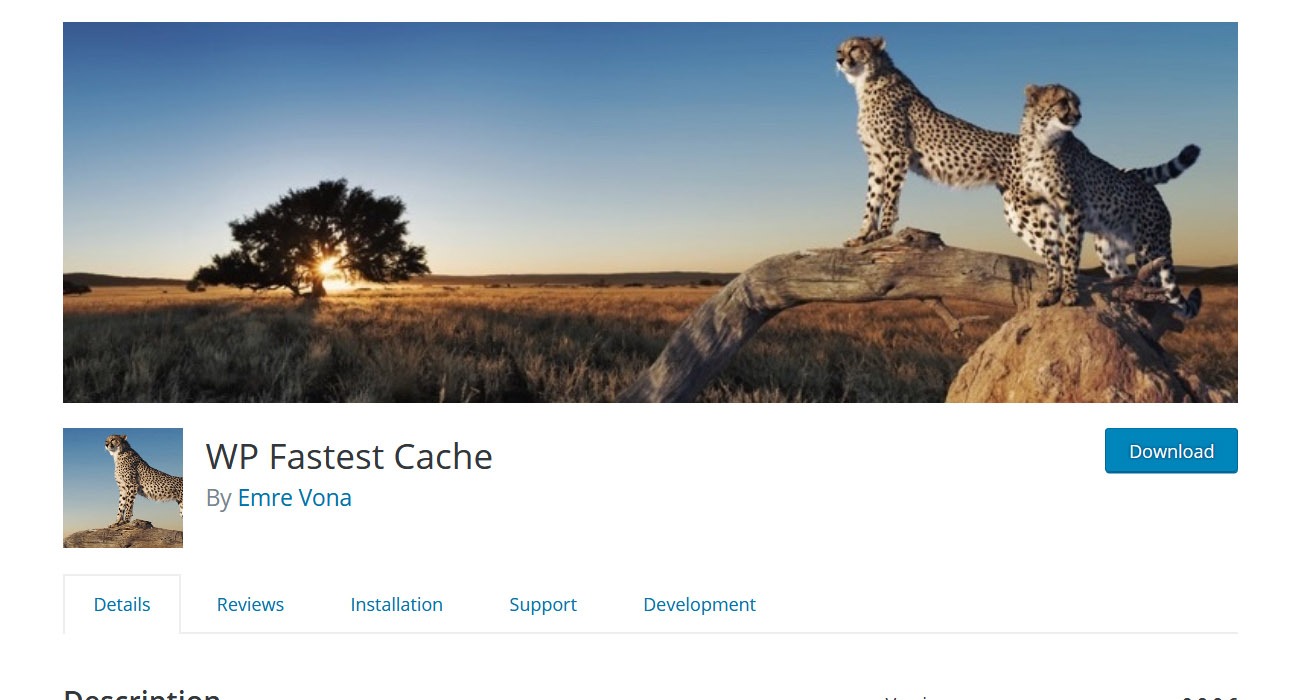1300x700 pixels.
Task: Click the word By before the author name
Action: pos(219,498)
